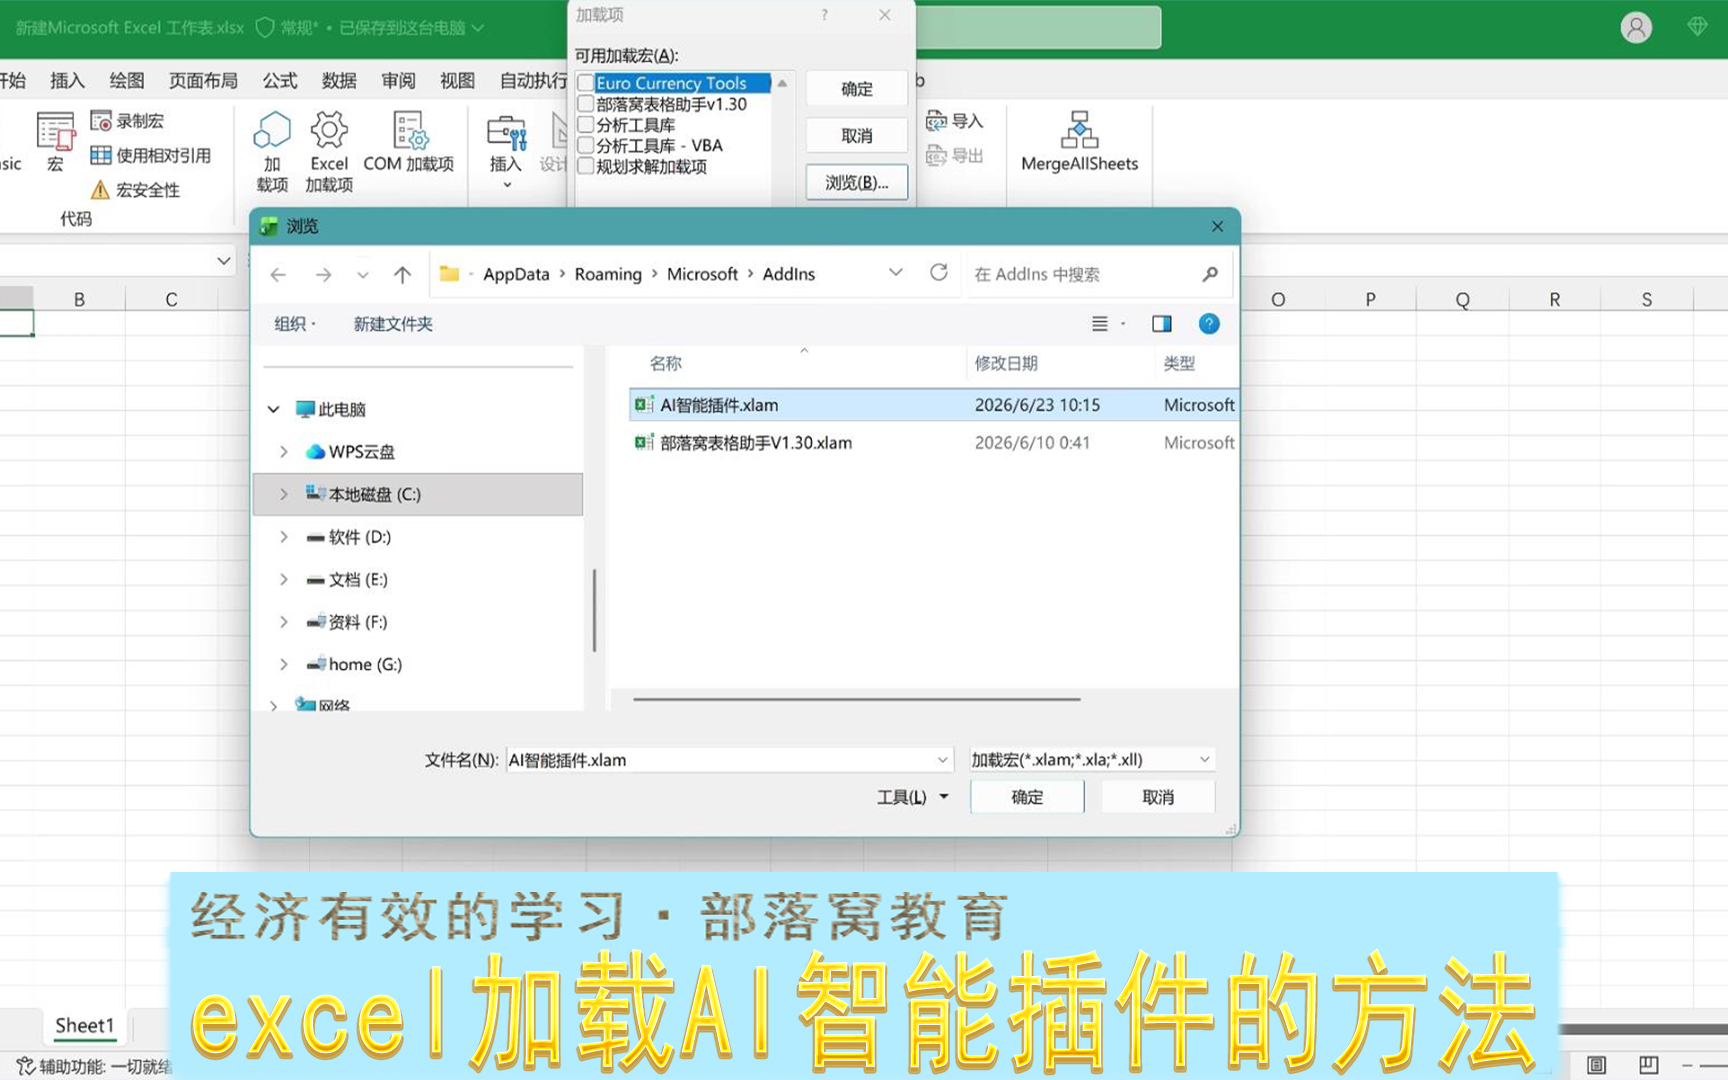Image resolution: width=1728 pixels, height=1080 pixels.
Task: Open the 审阅 ribbon tab
Action: tap(398, 80)
